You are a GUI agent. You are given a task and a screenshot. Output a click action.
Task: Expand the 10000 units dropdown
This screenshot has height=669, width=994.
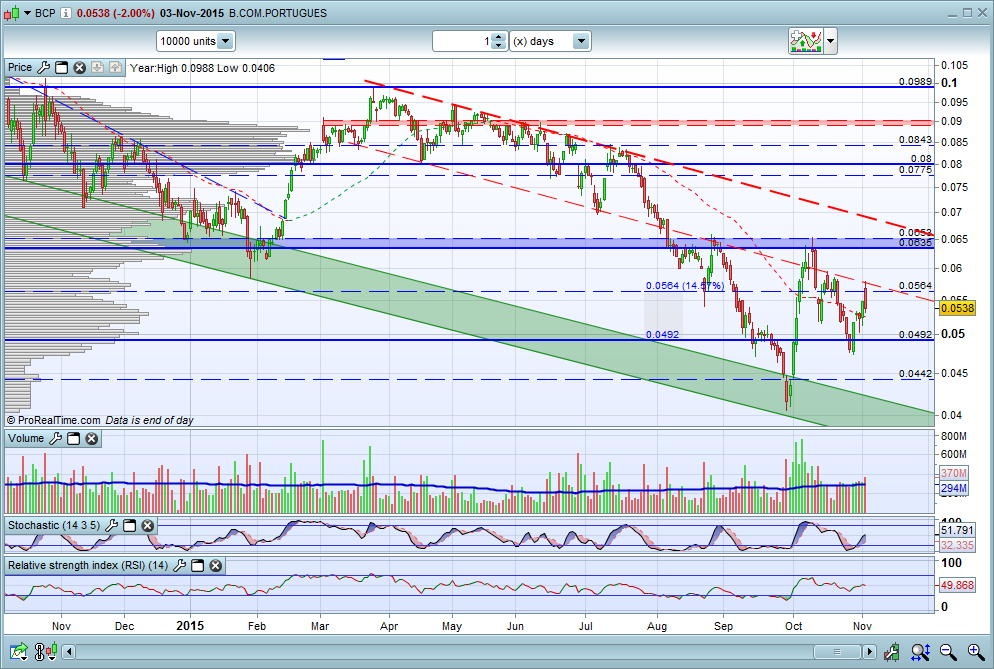click(x=226, y=41)
